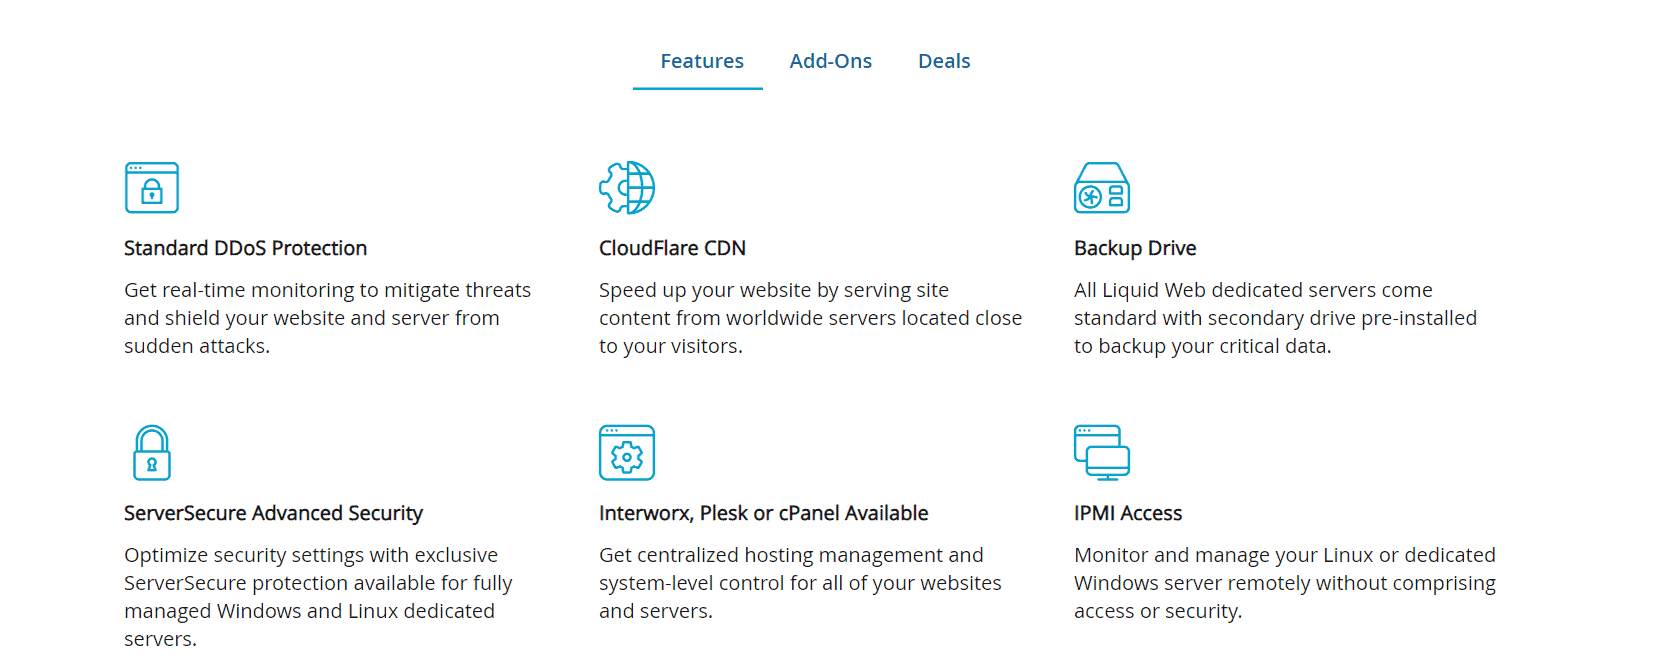Click the ServerSecure Advanced Security heading
This screenshot has width=1671, height=668.
273,513
